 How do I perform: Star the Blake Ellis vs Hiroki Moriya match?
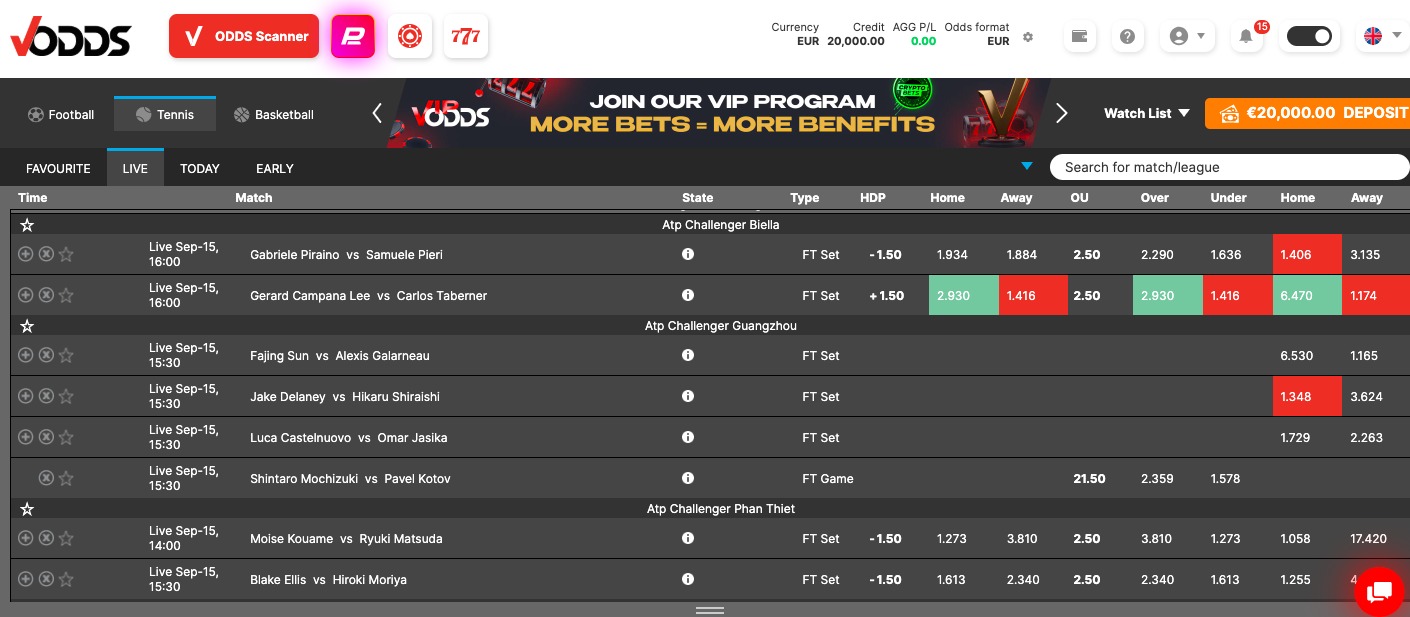click(66, 579)
